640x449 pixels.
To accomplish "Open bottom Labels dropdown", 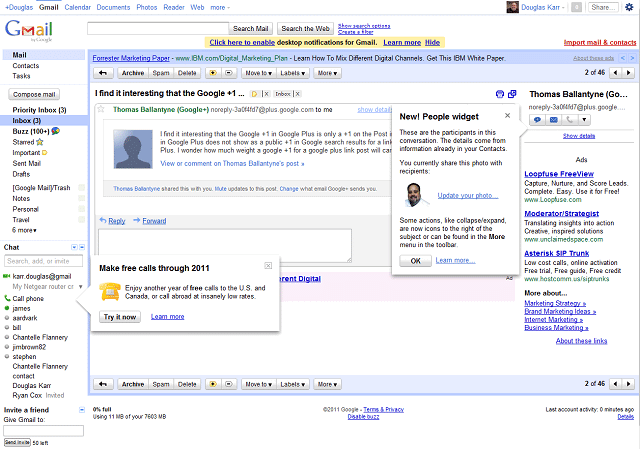I will point(293,384).
